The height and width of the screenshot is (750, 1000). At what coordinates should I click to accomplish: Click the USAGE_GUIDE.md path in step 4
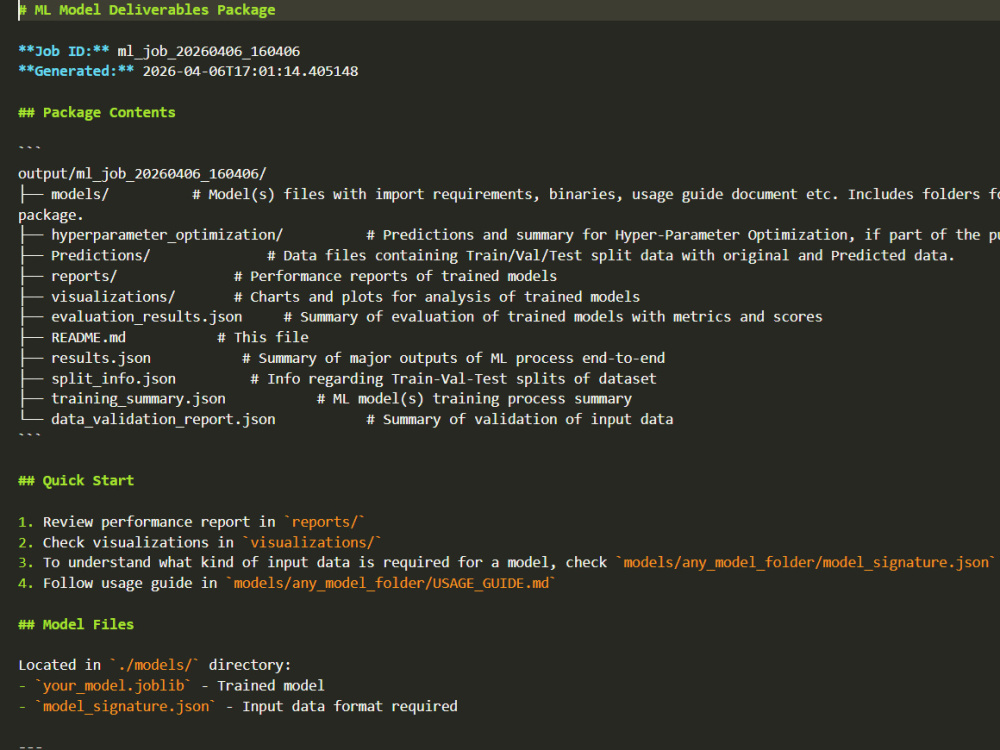click(391, 584)
